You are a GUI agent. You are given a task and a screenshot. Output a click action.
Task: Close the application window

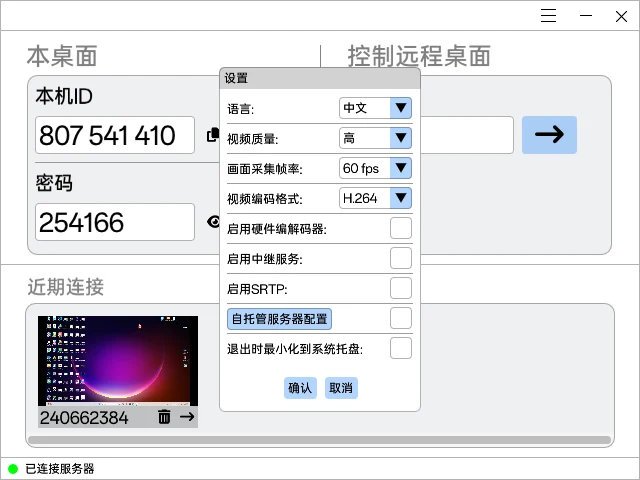621,16
